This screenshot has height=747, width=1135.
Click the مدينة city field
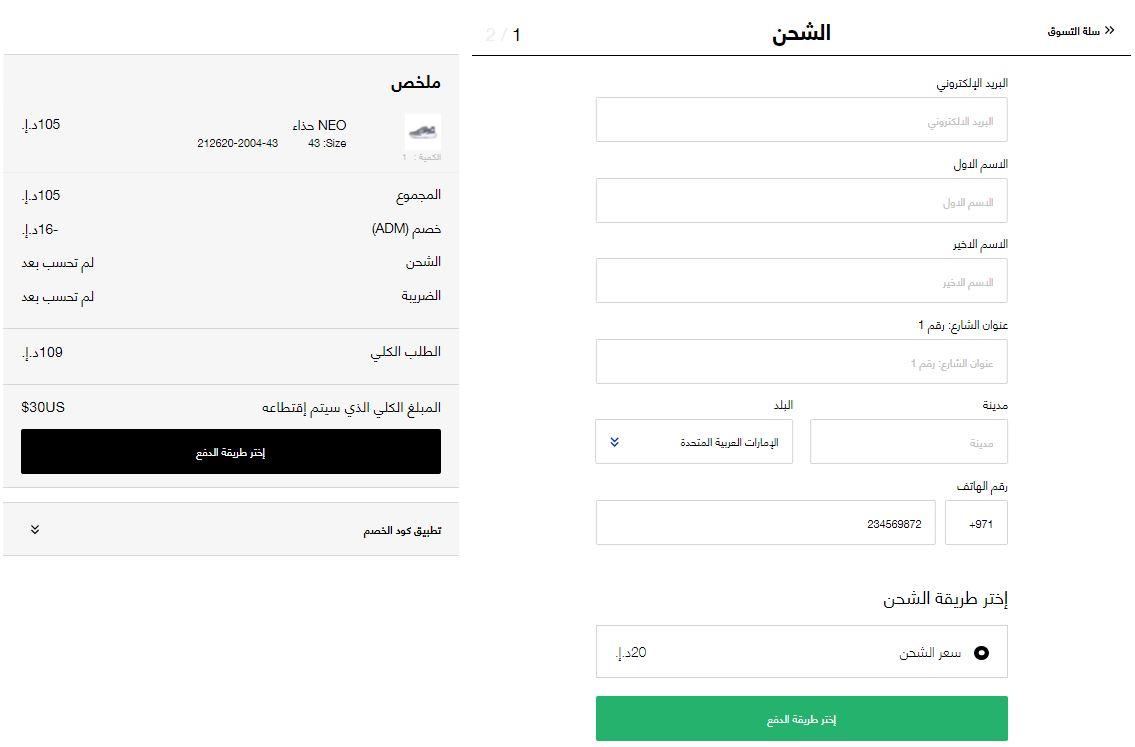(908, 441)
